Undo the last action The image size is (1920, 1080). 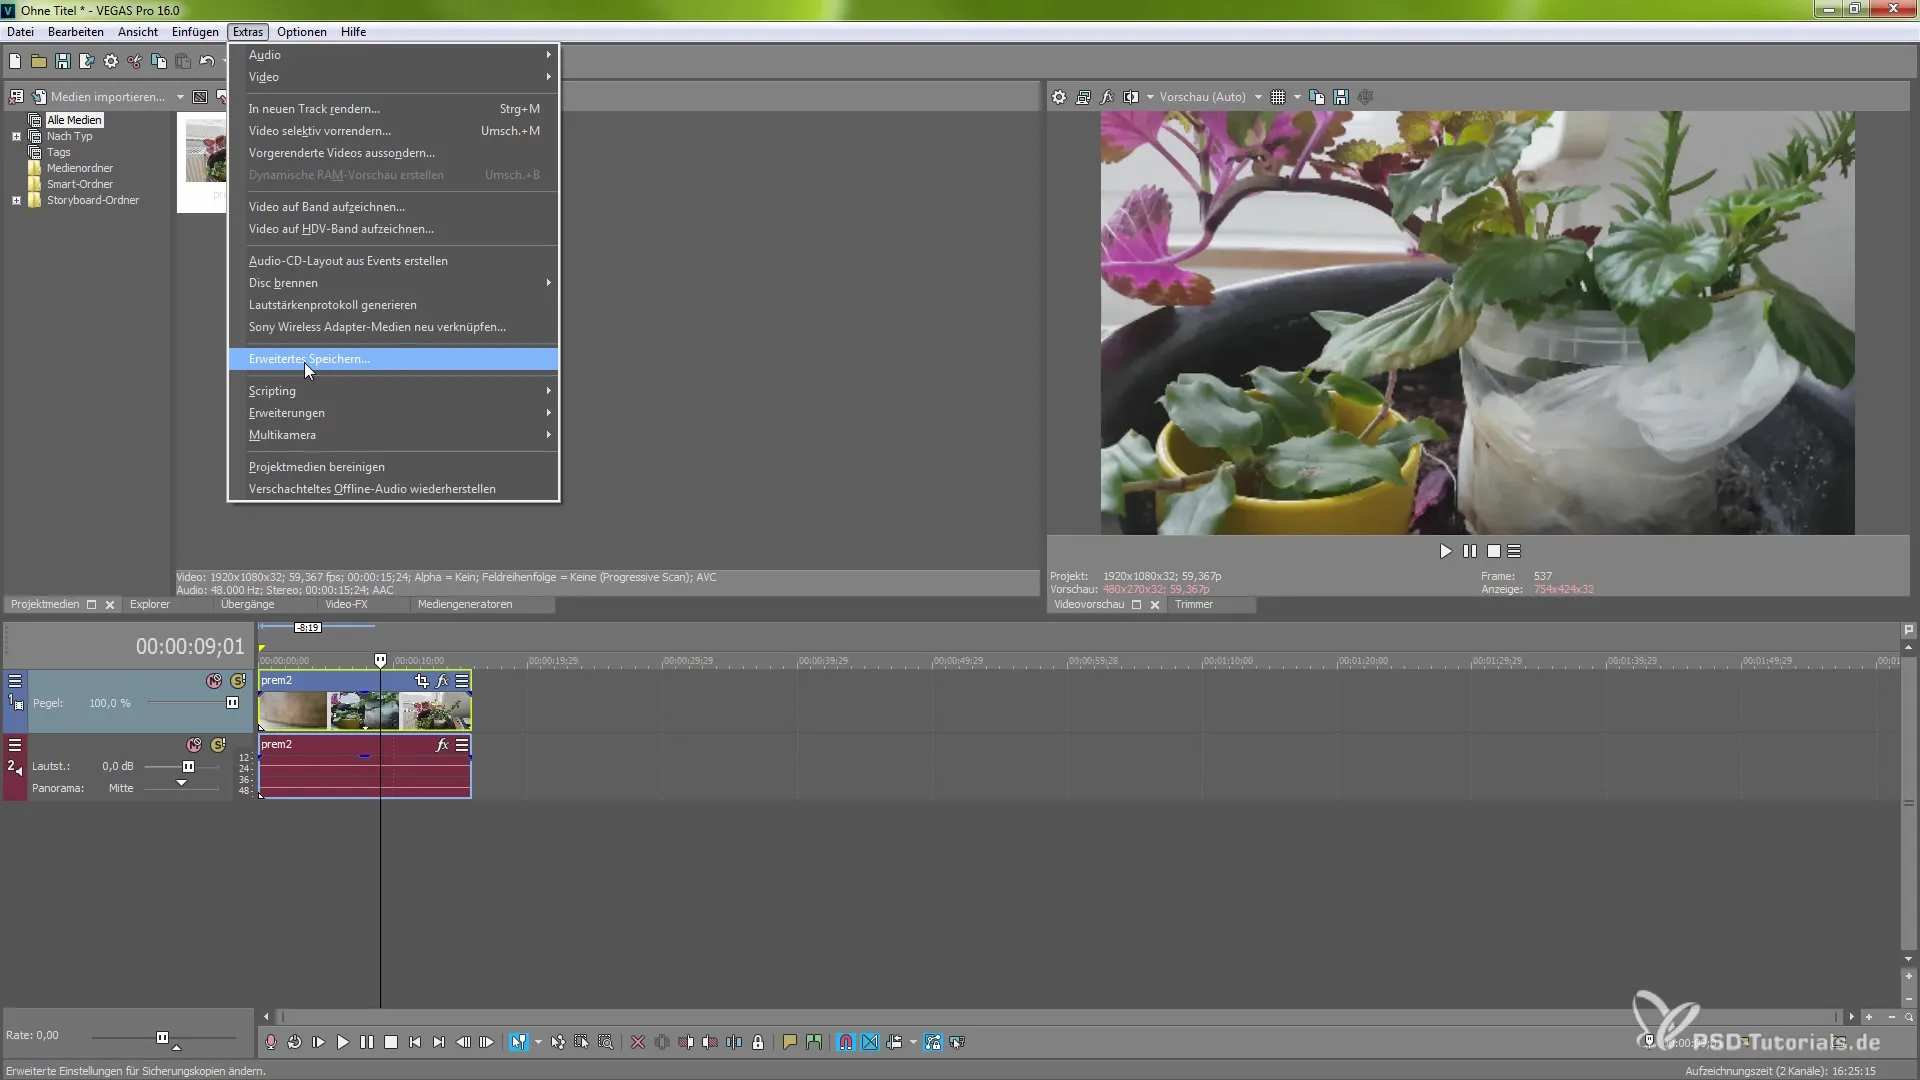pyautogui.click(x=207, y=62)
